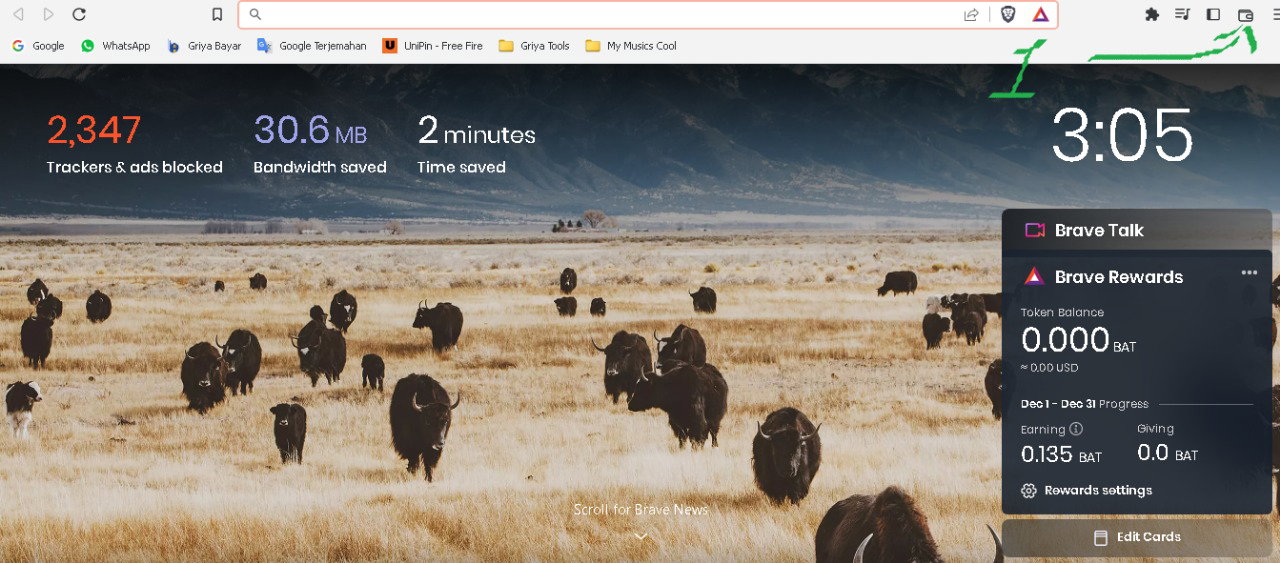Screen dimensions: 1280x563
Task: Open the Brave Rewards card three-dot menu
Action: 1249,272
